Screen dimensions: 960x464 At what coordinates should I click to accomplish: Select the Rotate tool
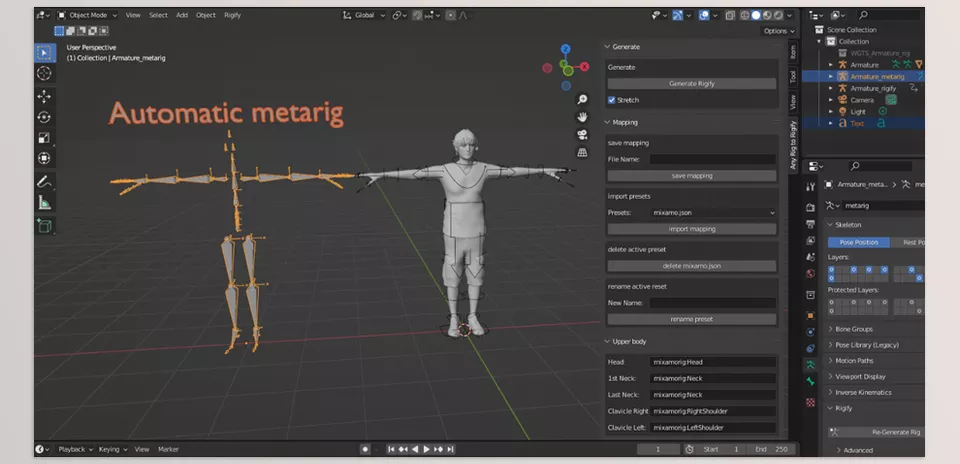pyautogui.click(x=45, y=117)
